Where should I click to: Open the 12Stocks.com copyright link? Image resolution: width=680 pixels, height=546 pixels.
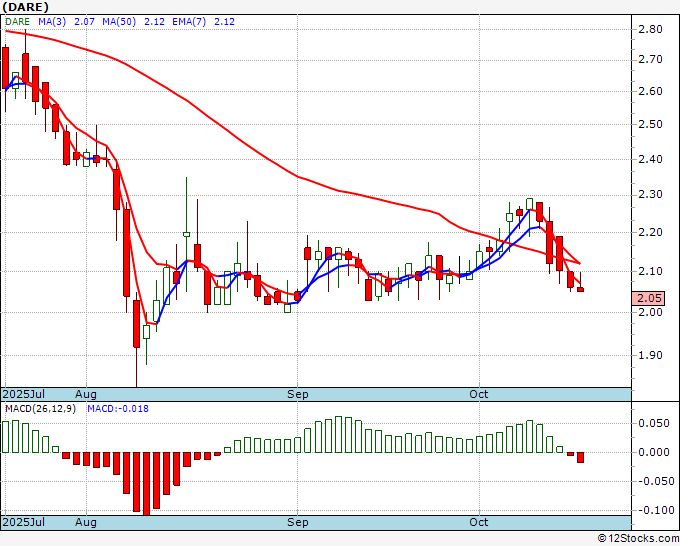(x=638, y=539)
